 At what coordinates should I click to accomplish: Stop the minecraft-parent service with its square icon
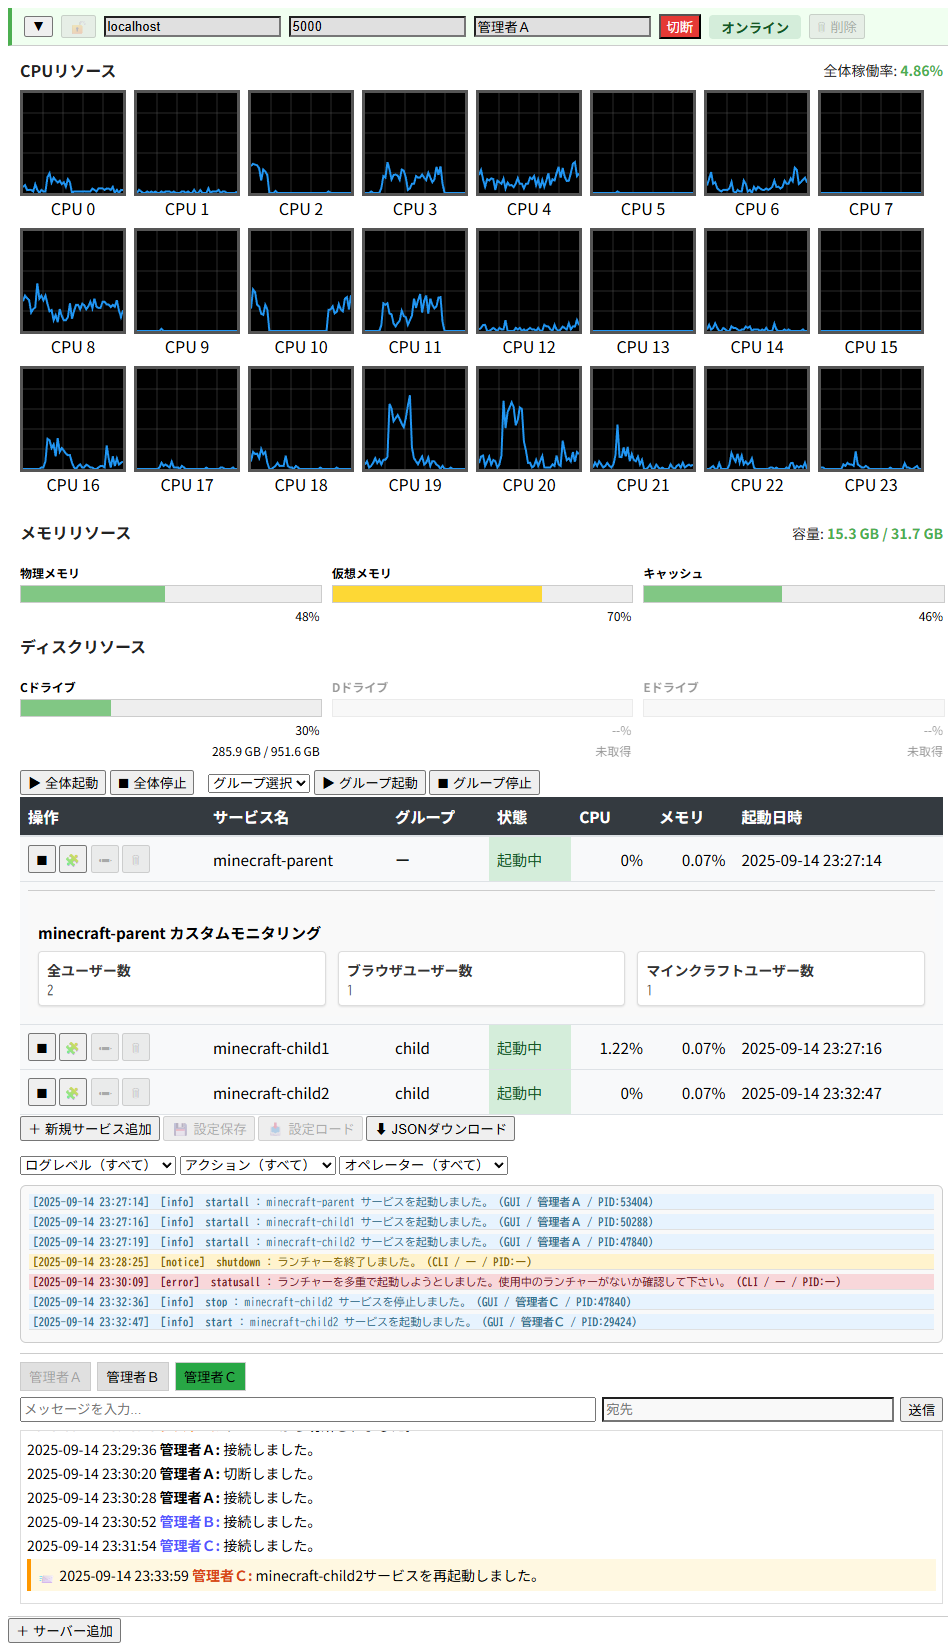tap(41, 860)
